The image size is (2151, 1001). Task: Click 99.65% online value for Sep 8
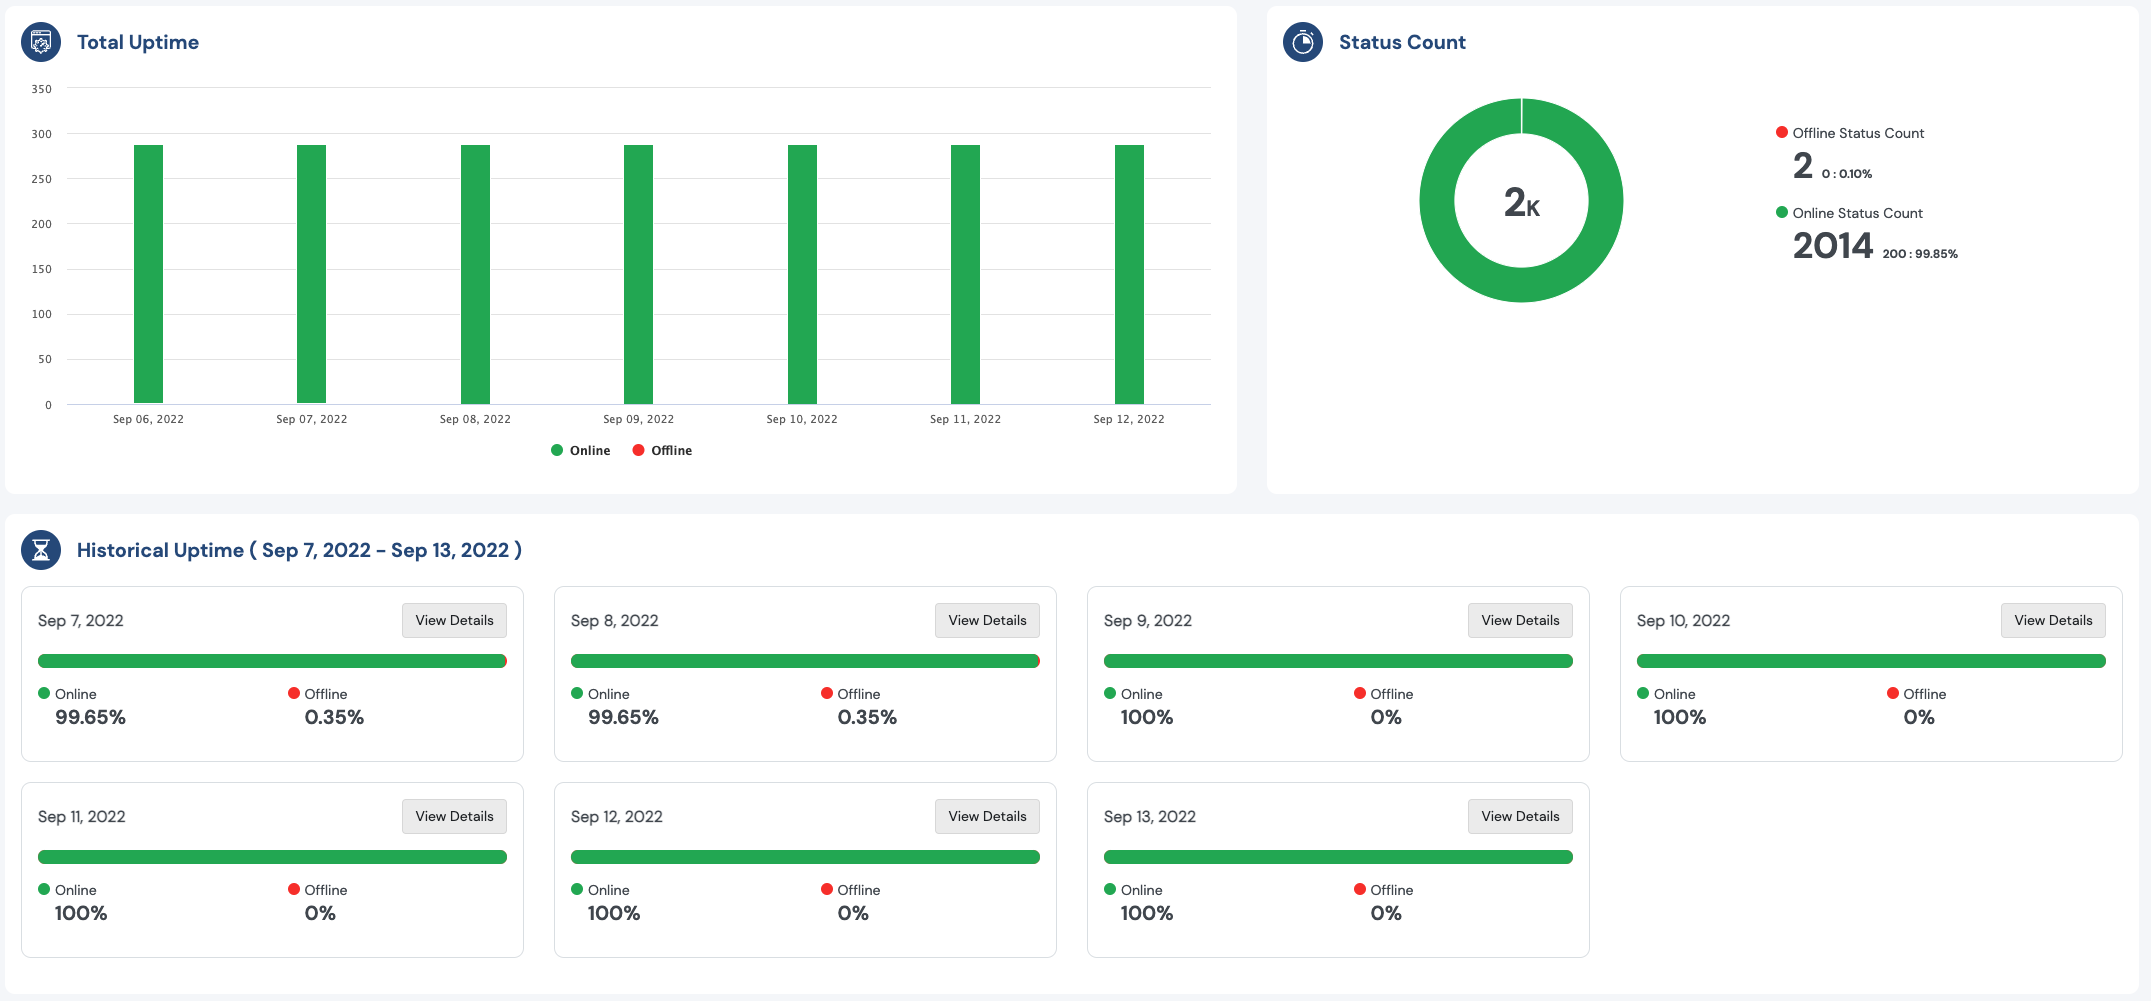tap(623, 717)
